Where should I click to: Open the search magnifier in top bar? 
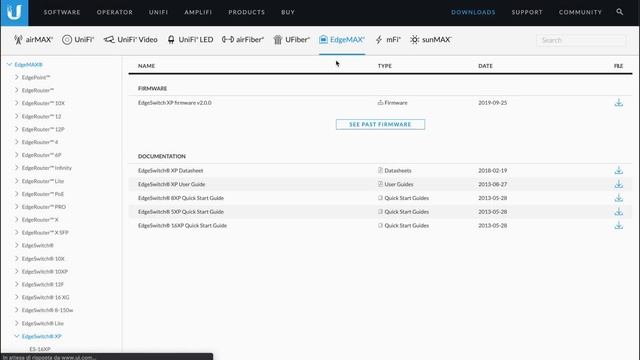620,12
